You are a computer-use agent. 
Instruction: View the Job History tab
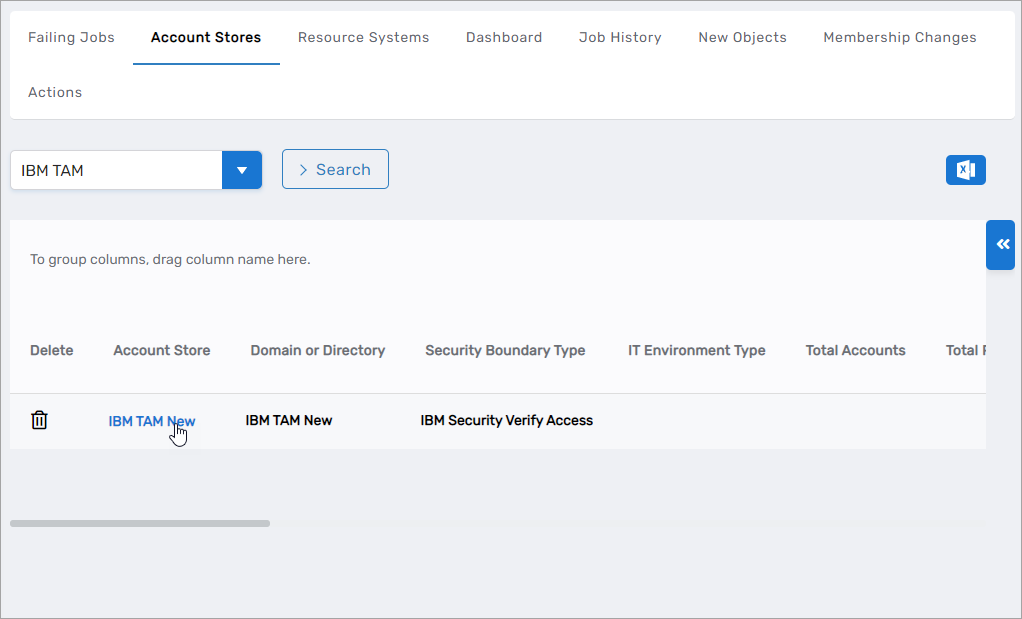tap(620, 37)
